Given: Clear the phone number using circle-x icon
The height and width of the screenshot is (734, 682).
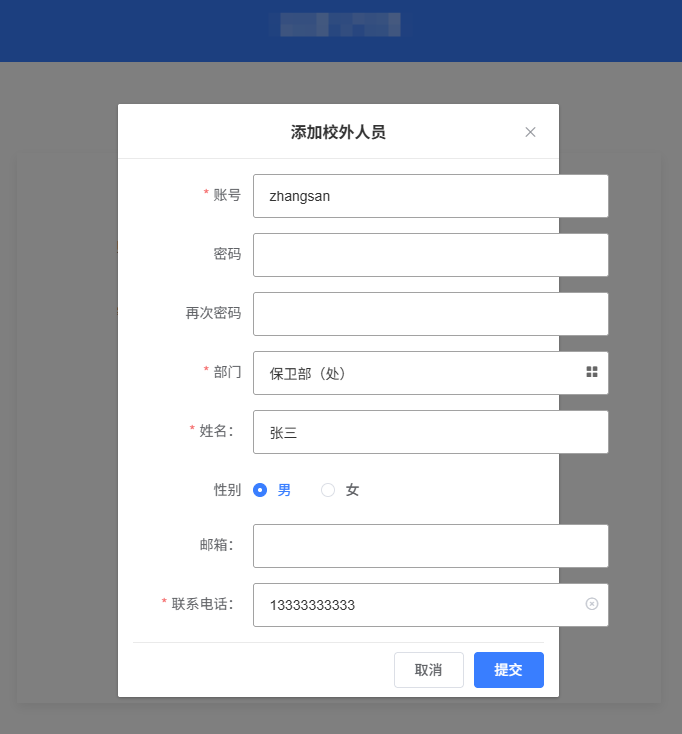Looking at the screenshot, I should tap(592, 604).
